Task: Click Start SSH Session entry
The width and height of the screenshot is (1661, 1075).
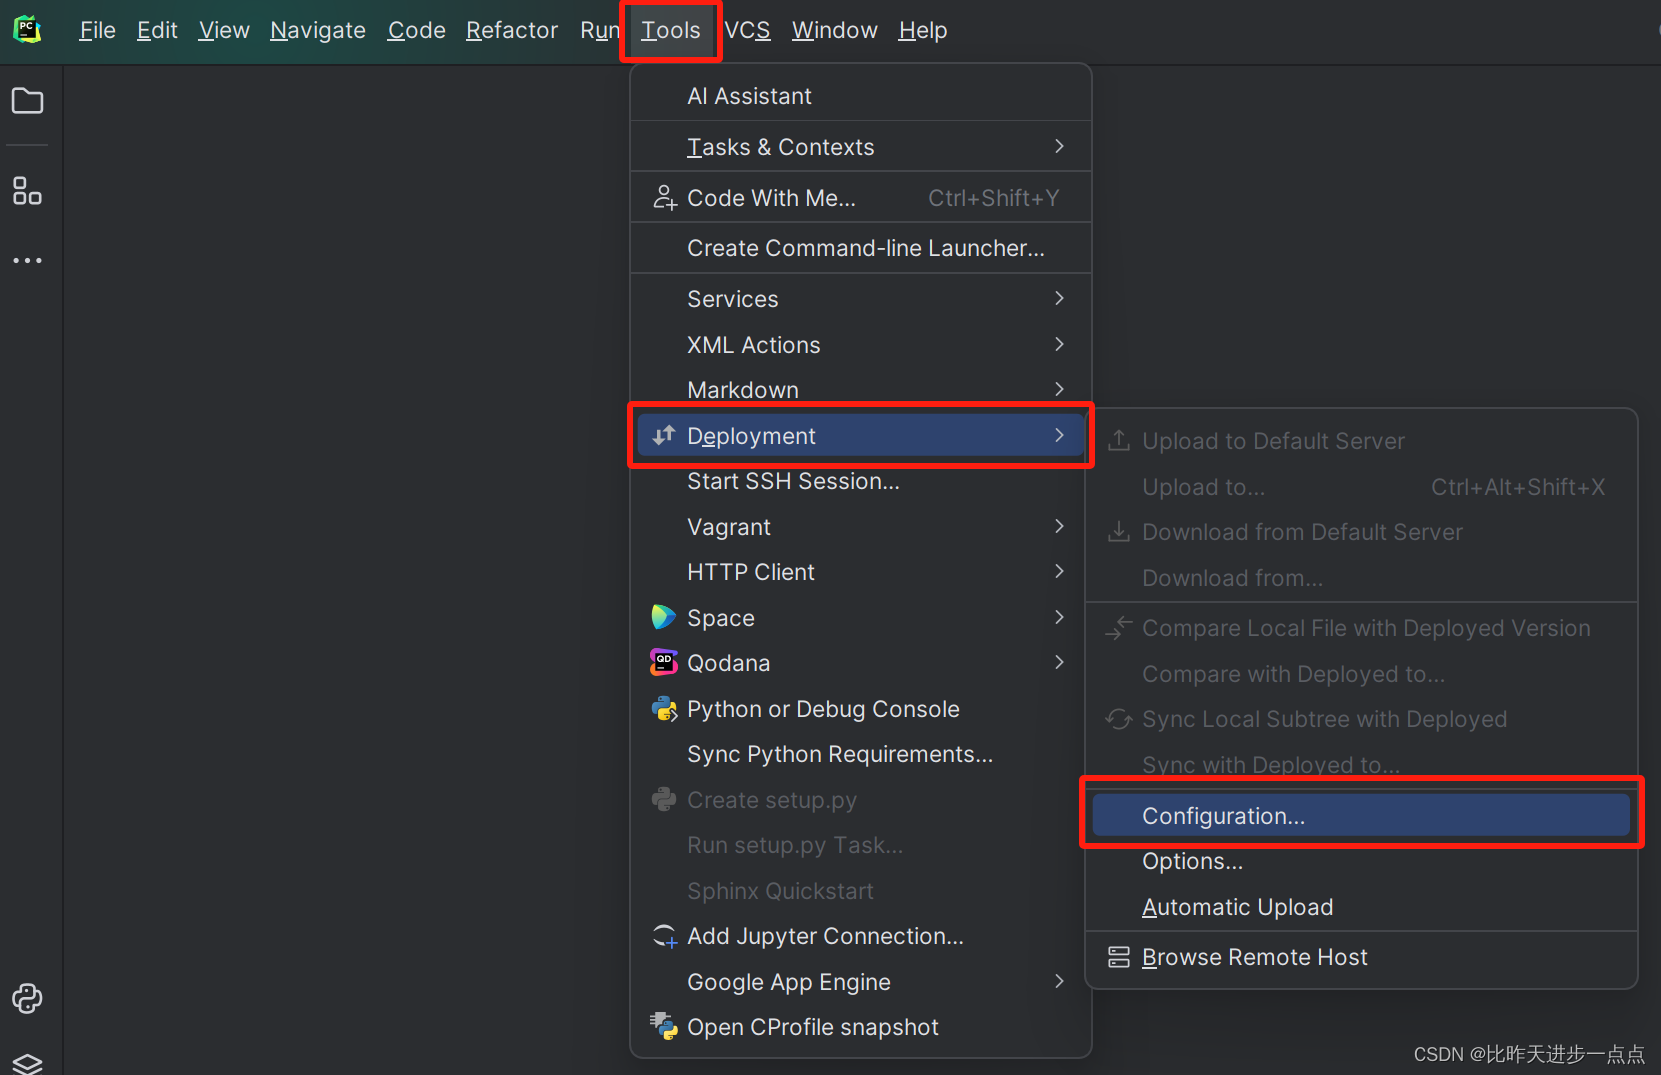Action: pos(793,481)
